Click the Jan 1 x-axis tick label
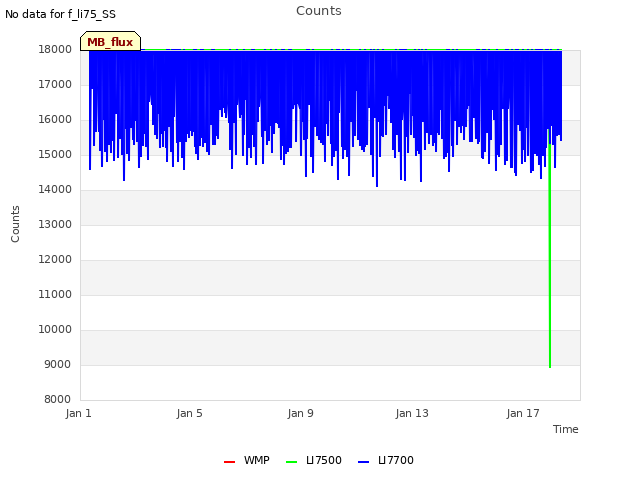This screenshot has height=480, width=640. [x=78, y=413]
